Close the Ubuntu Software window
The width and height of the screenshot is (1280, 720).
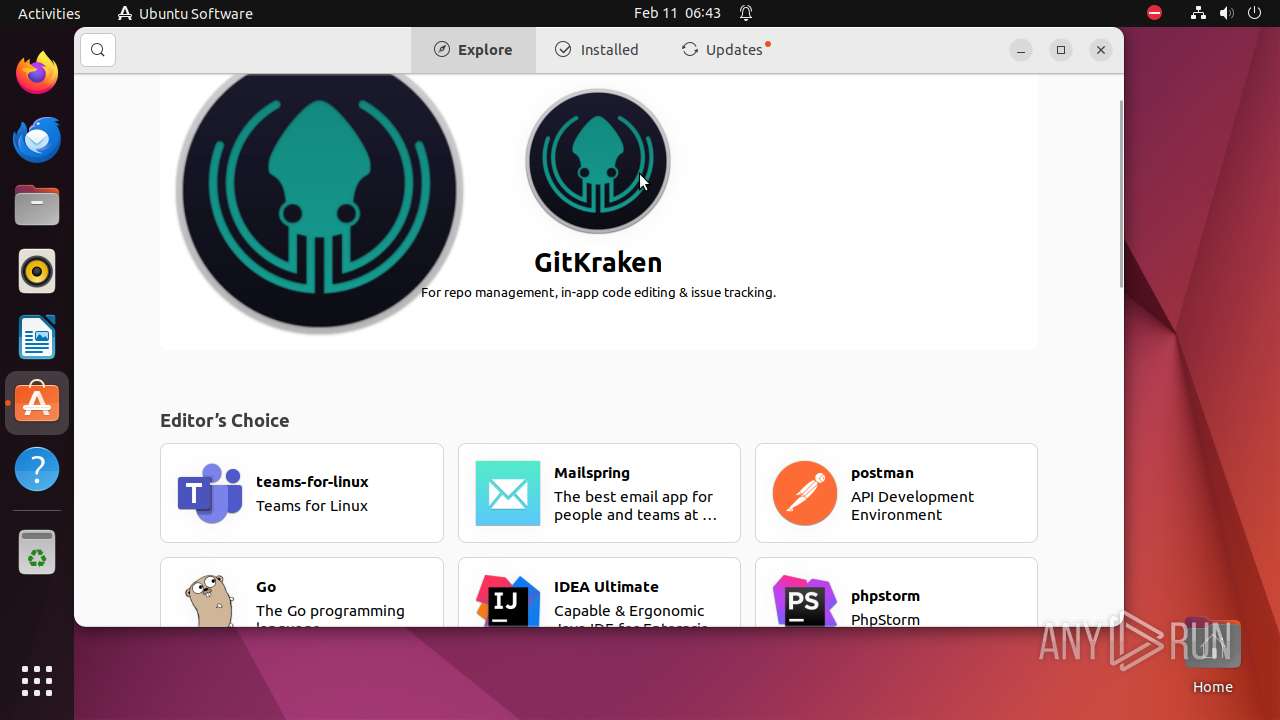tap(1101, 50)
